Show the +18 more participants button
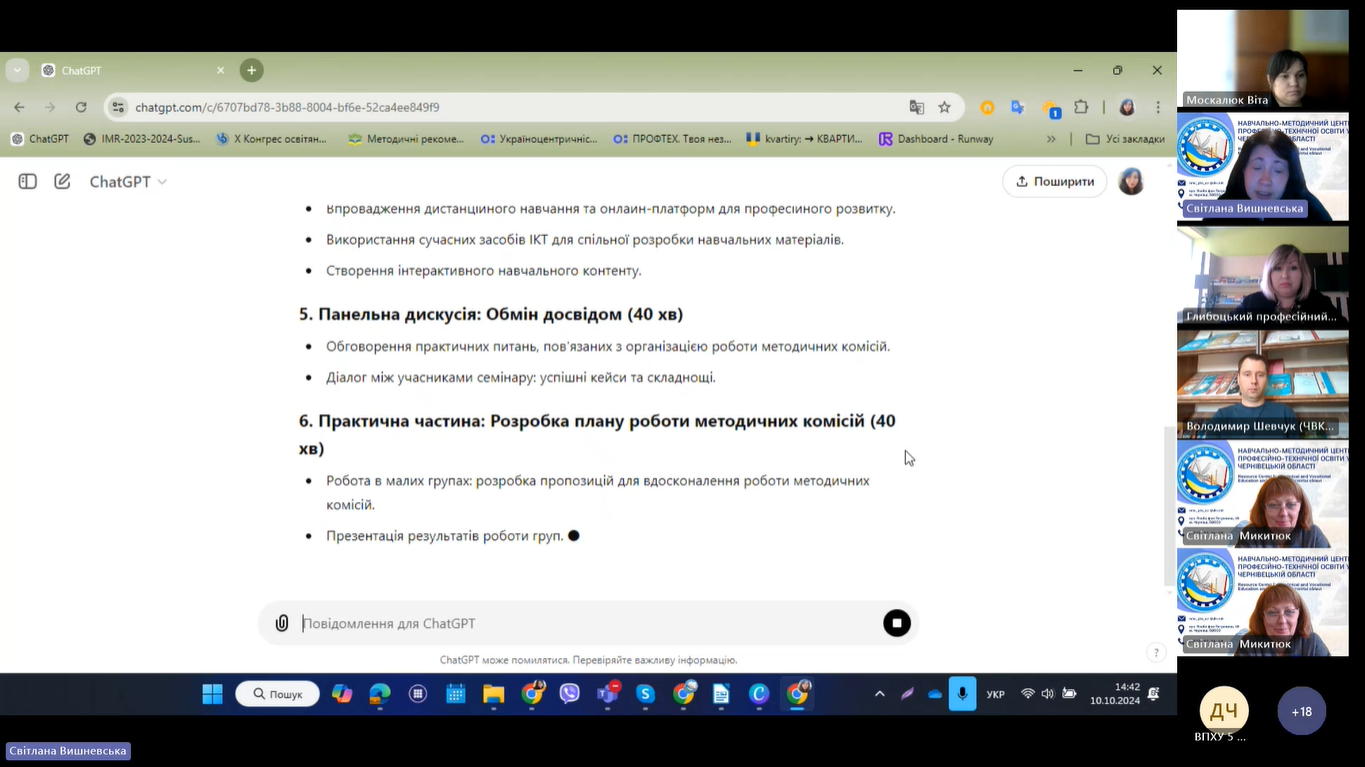 pos(1301,711)
